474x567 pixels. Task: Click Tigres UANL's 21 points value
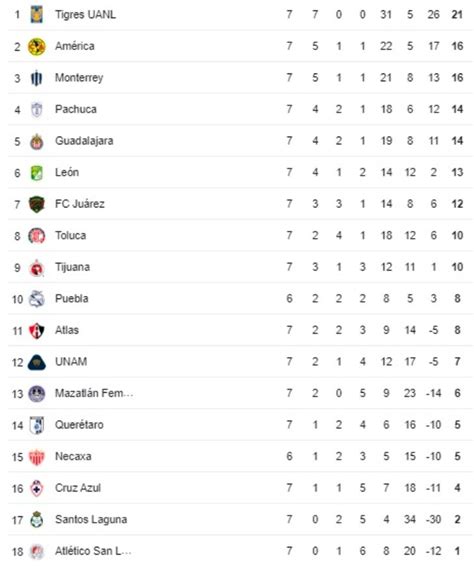(x=457, y=14)
